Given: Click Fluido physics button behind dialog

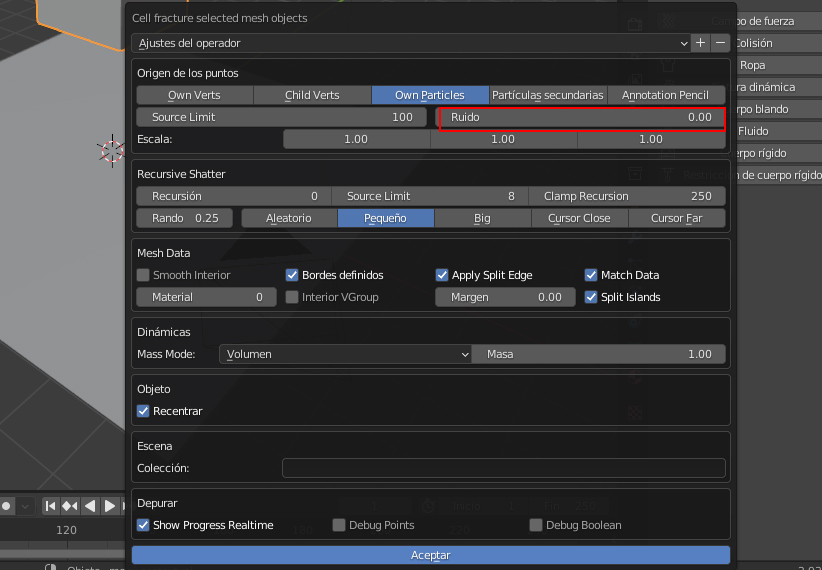Looking at the screenshot, I should click(753, 131).
